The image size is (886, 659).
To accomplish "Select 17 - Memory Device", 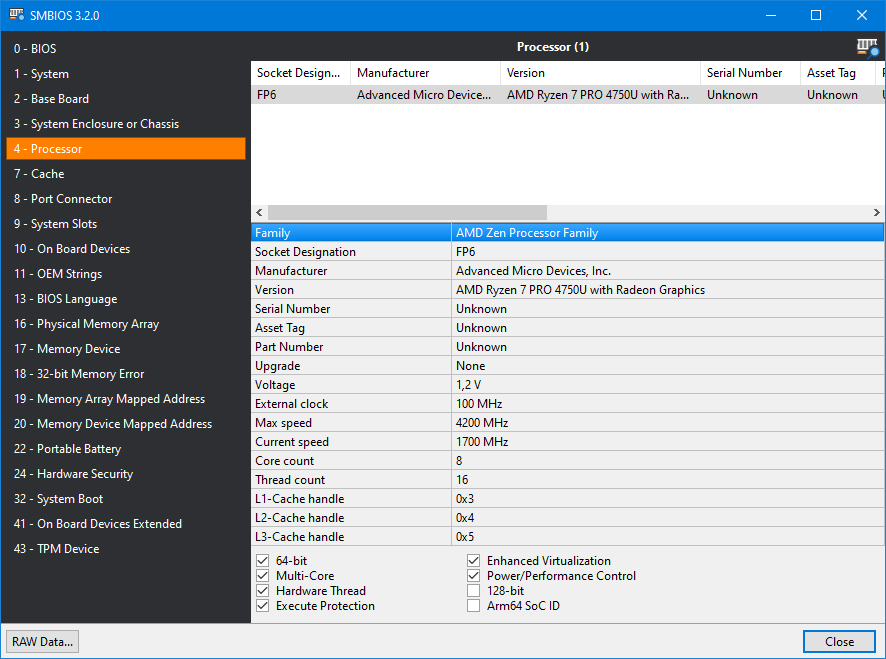I will tap(126, 349).
